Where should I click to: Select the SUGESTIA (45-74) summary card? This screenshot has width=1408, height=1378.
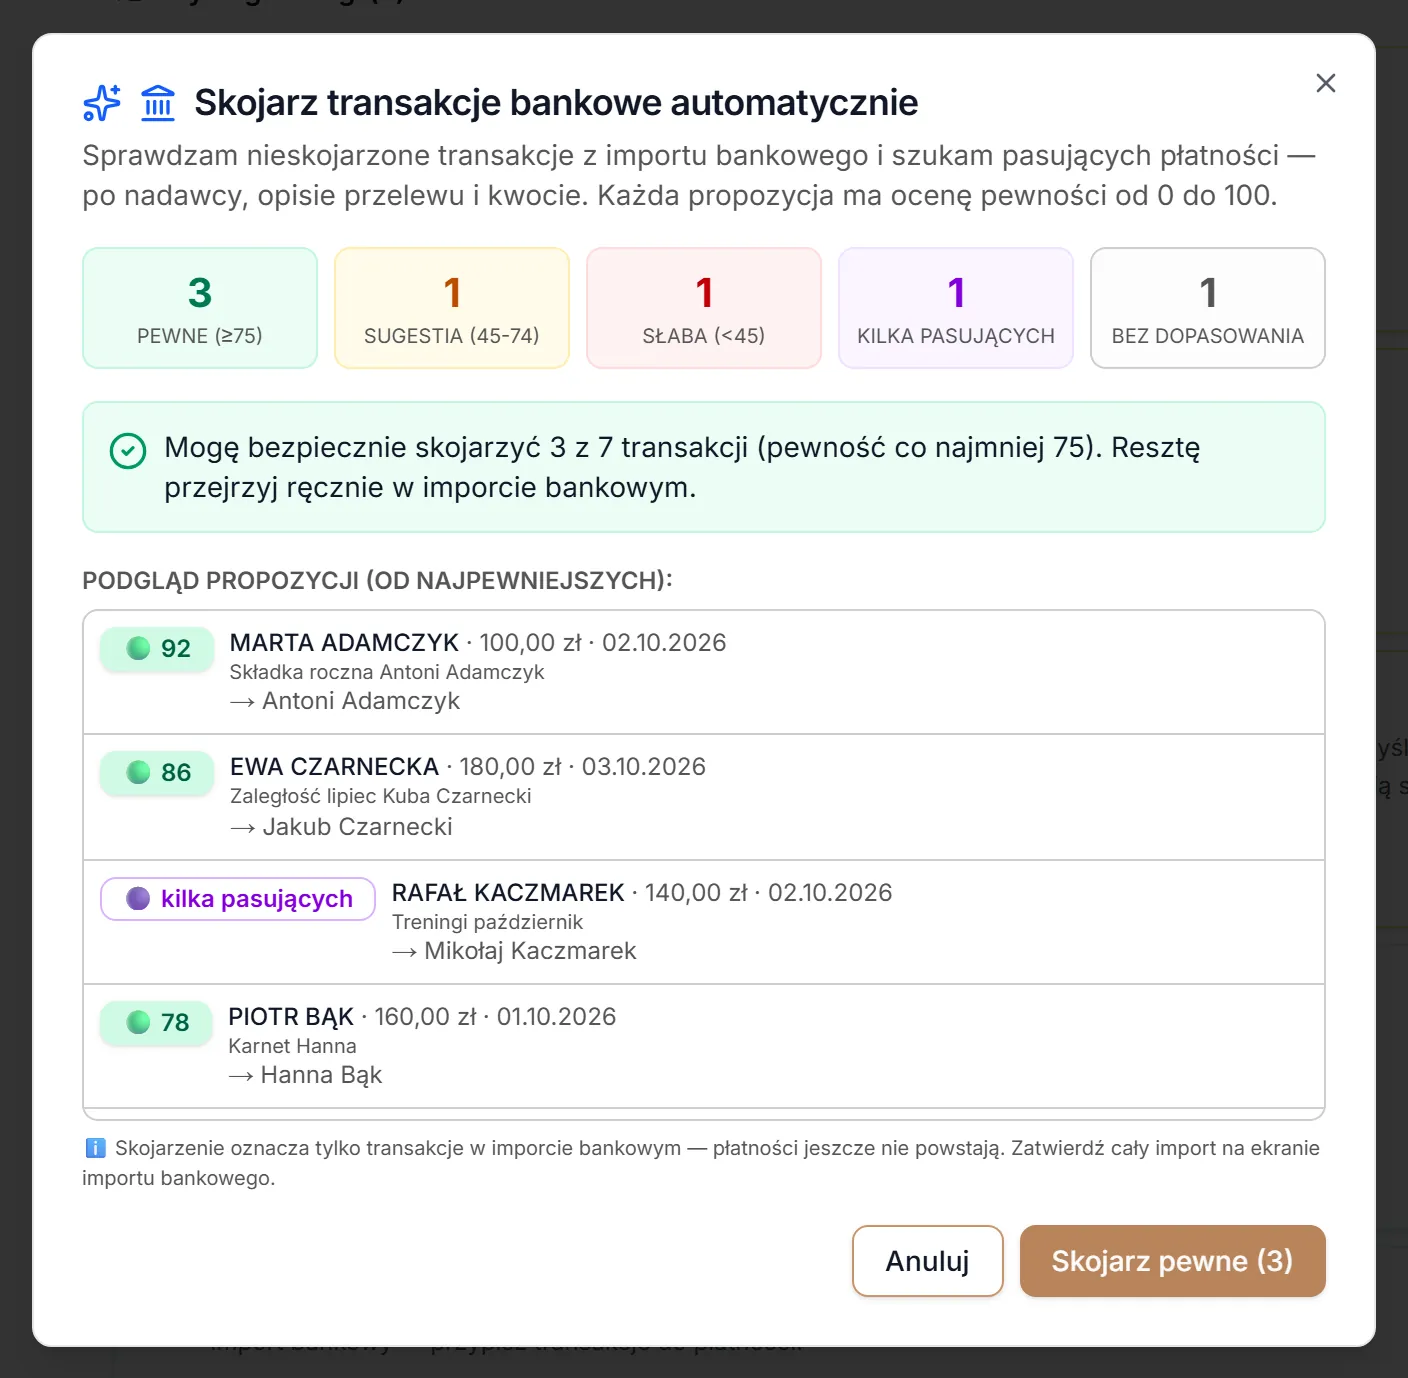452,308
